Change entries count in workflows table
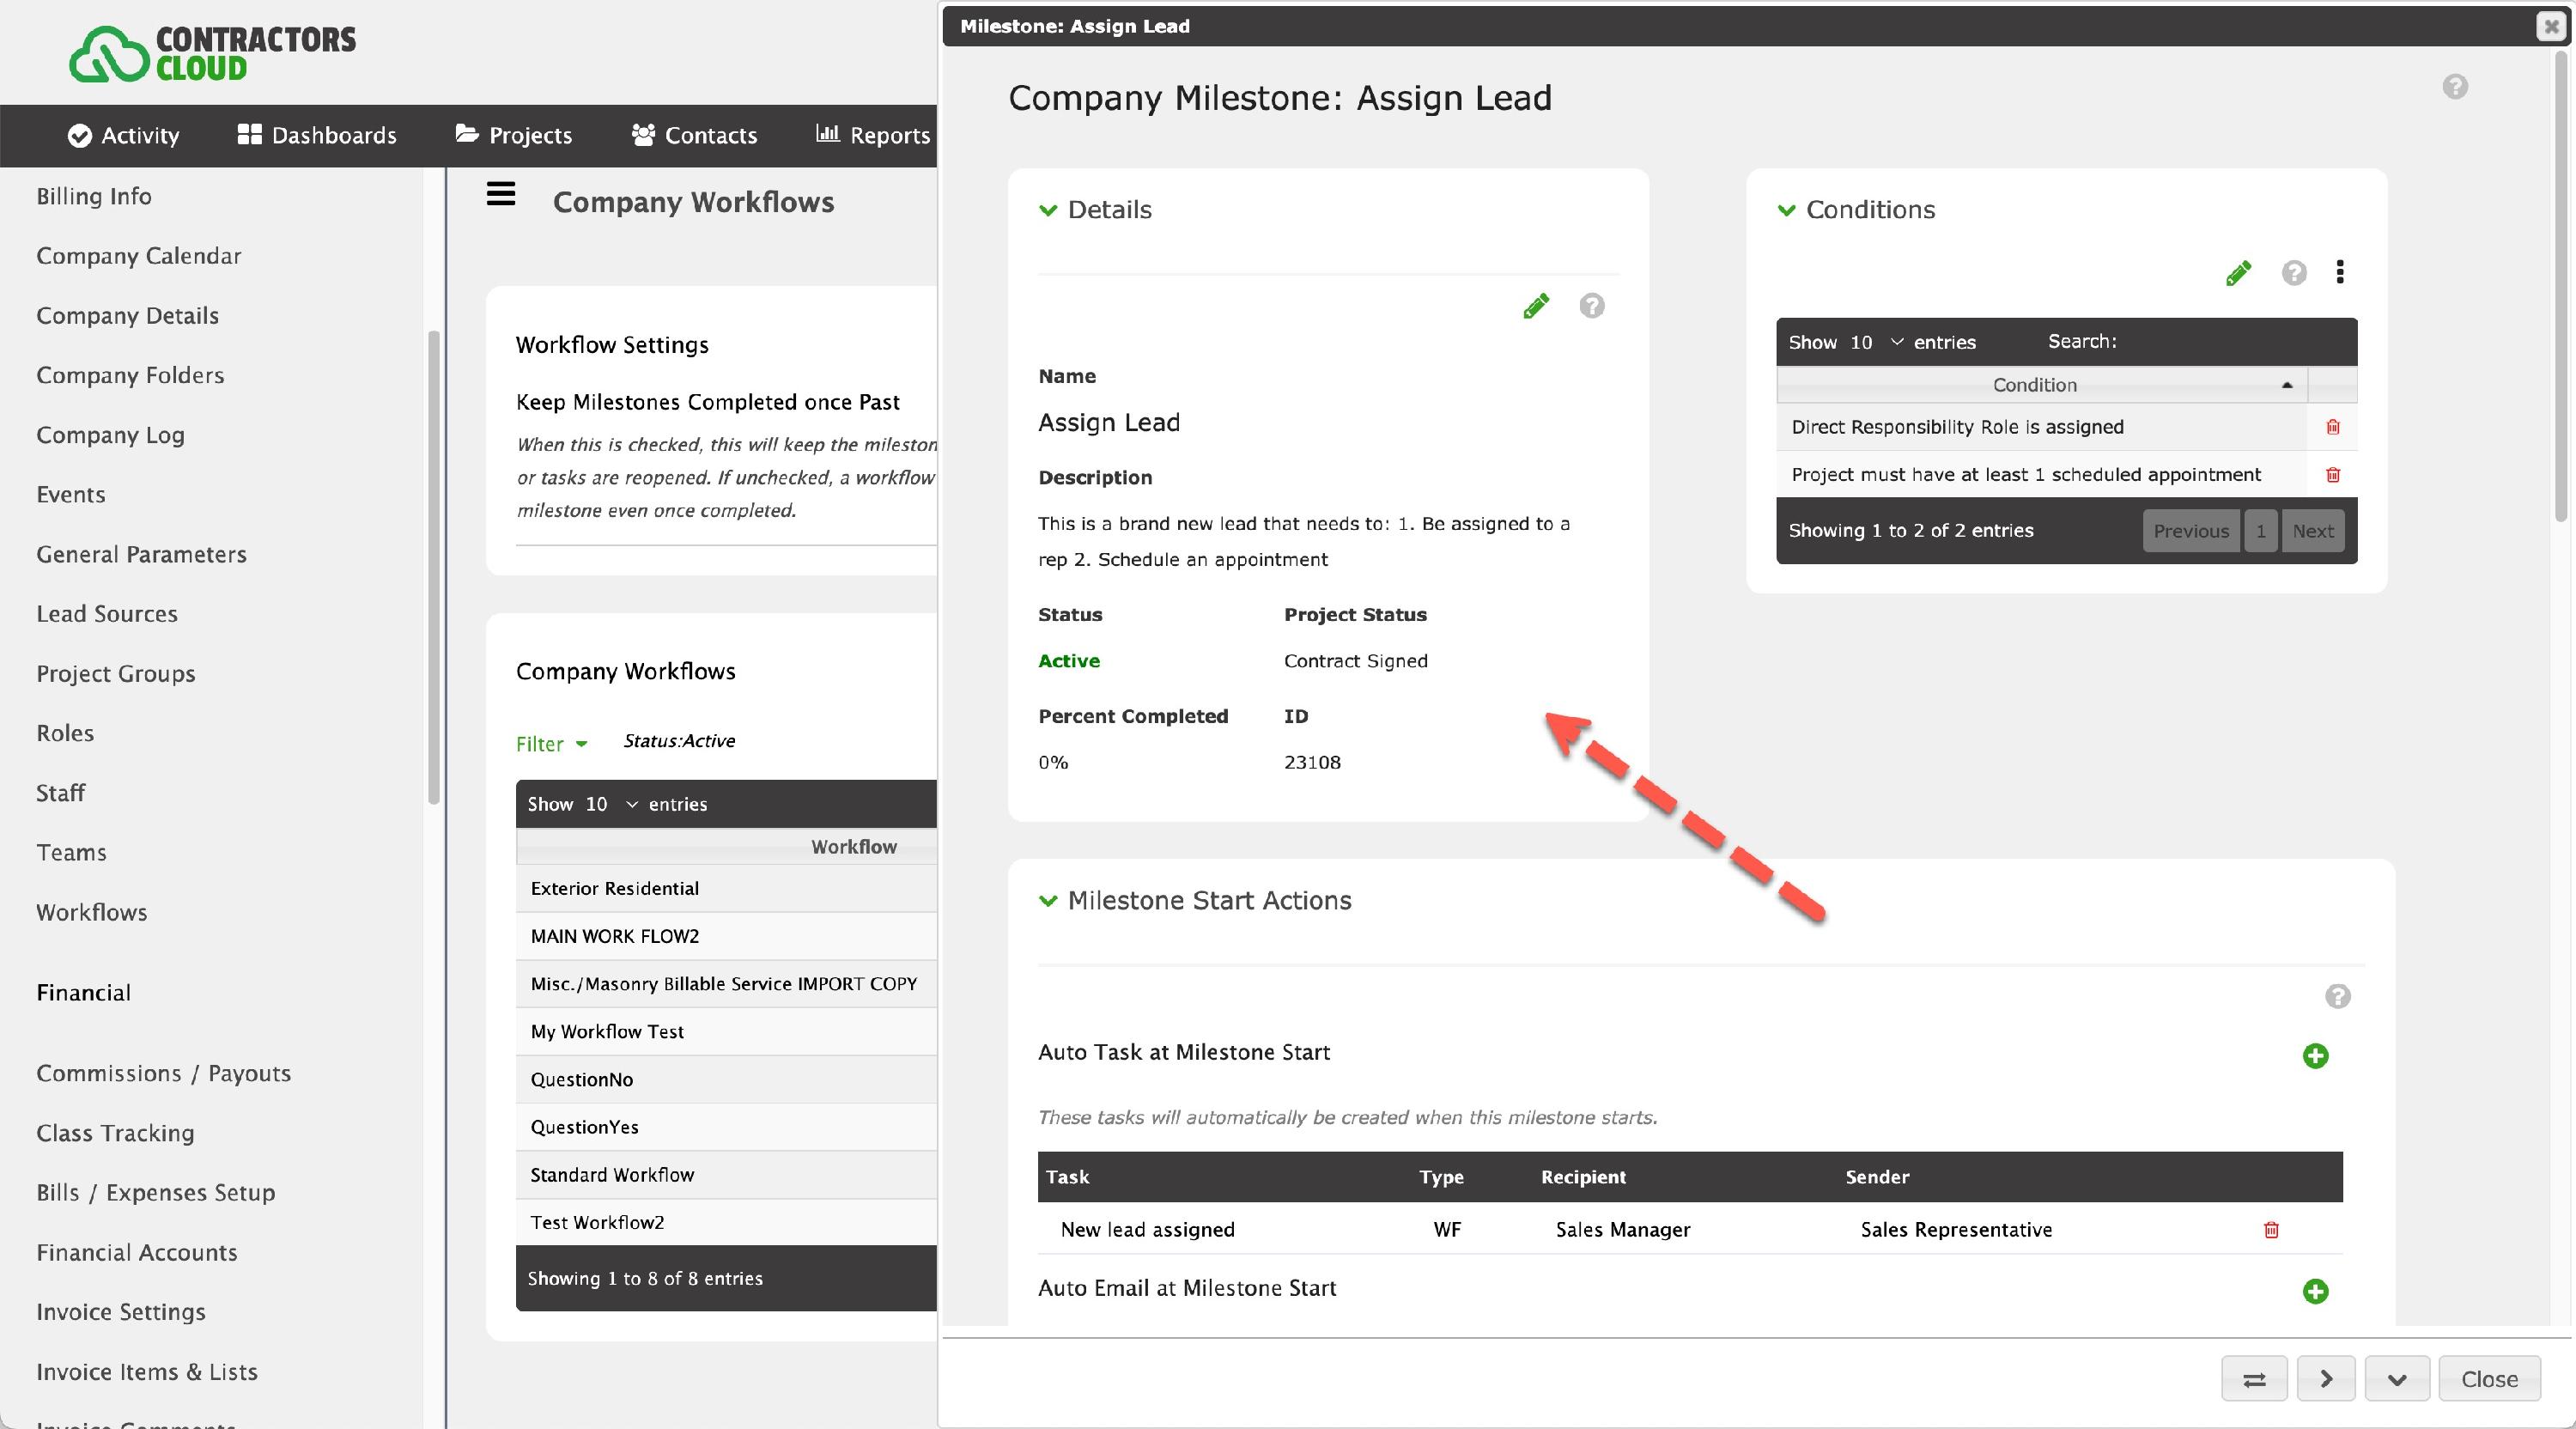The height and width of the screenshot is (1429, 2576). coord(612,804)
